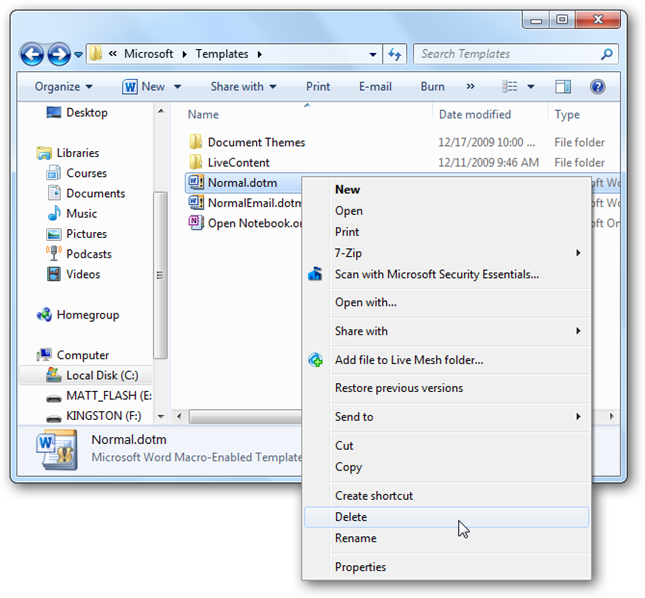Image resolution: width=645 pixels, height=598 pixels.
Task: Select the Normal.dotm file
Action: [232, 183]
